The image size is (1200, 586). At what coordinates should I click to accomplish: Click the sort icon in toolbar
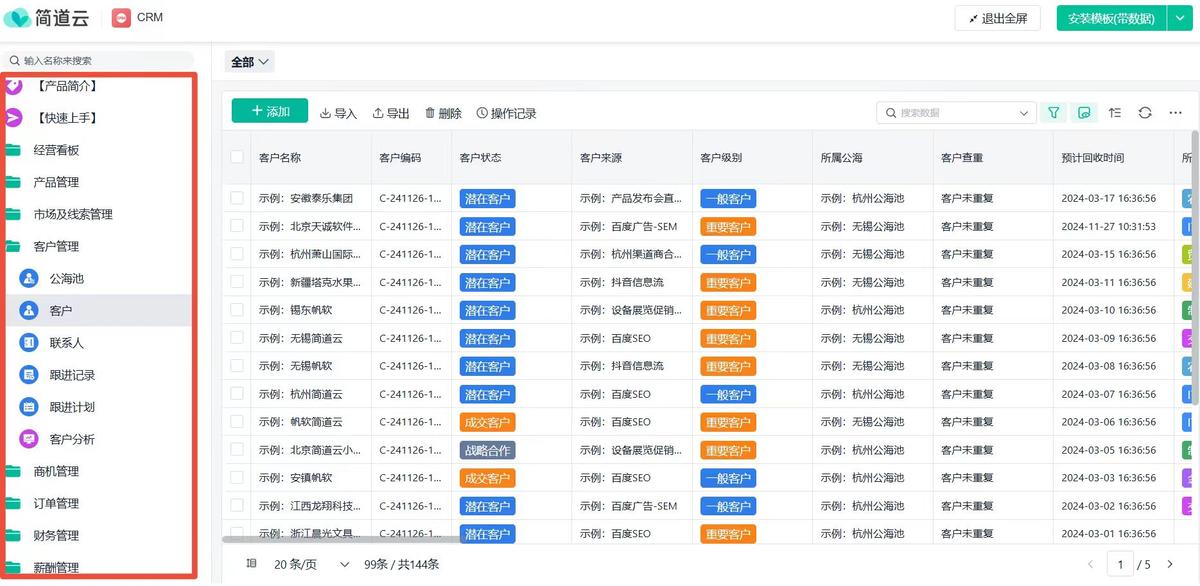(1115, 113)
